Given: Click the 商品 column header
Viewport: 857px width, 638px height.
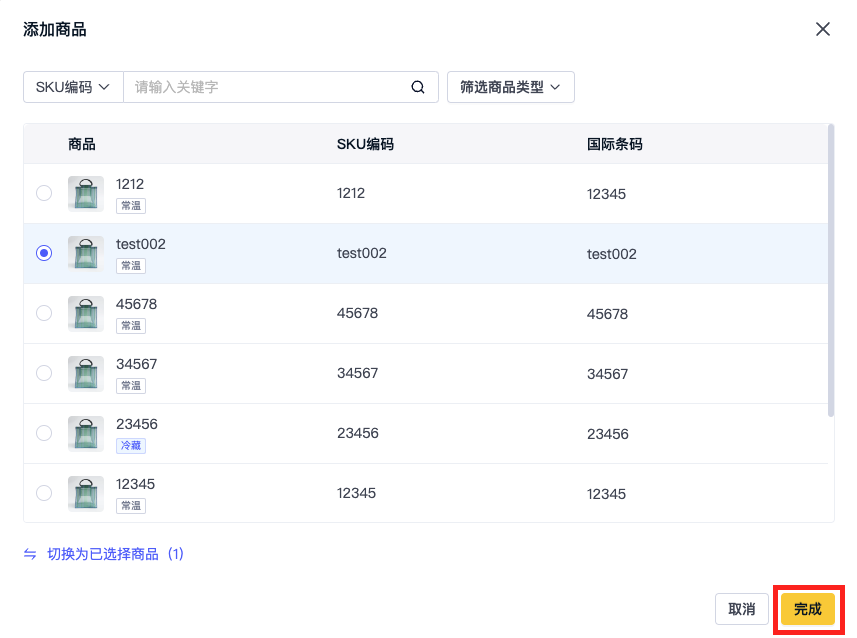Looking at the screenshot, I should pyautogui.click(x=82, y=144).
